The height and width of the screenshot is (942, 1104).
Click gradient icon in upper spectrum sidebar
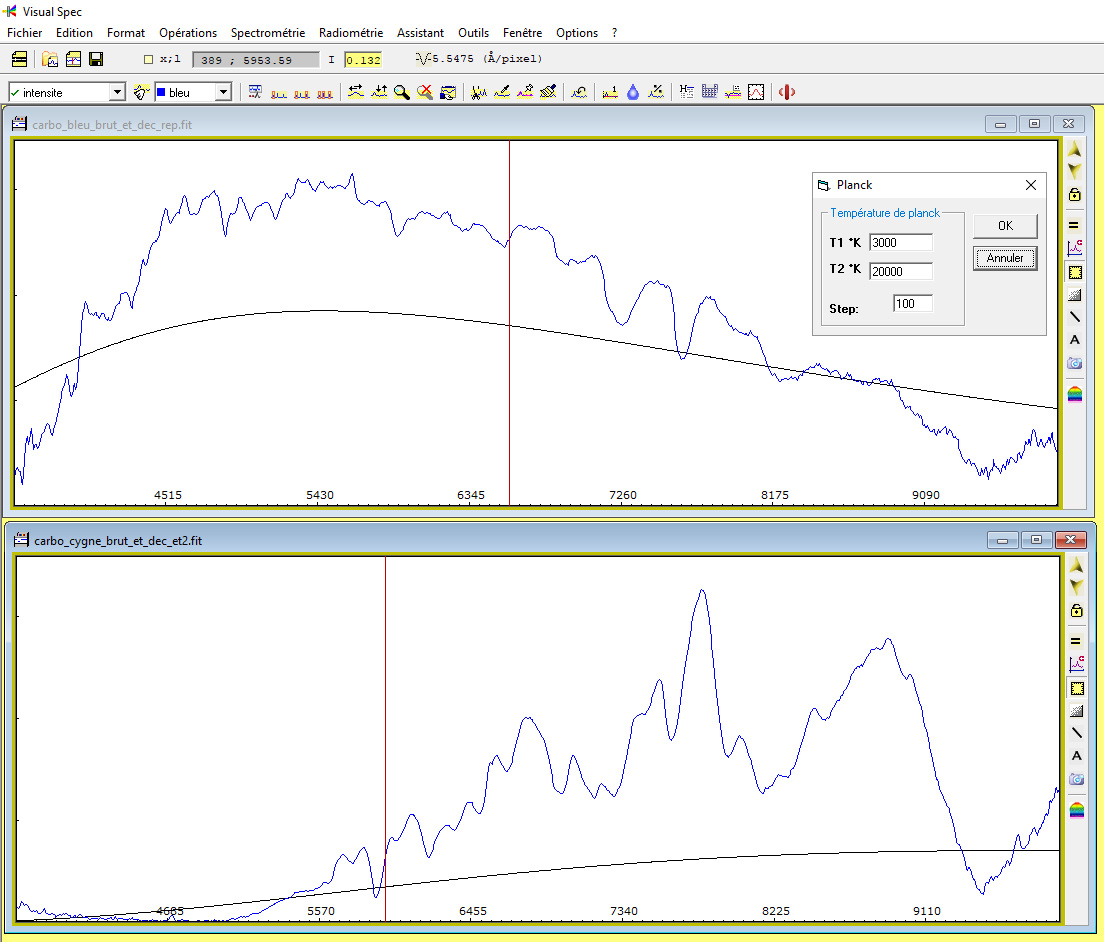[x=1074, y=295]
